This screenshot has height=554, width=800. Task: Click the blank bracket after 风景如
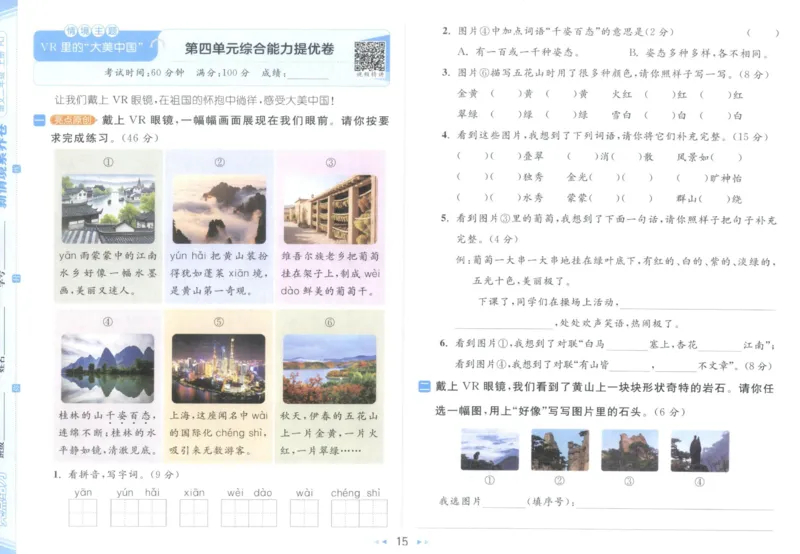[x=727, y=157]
